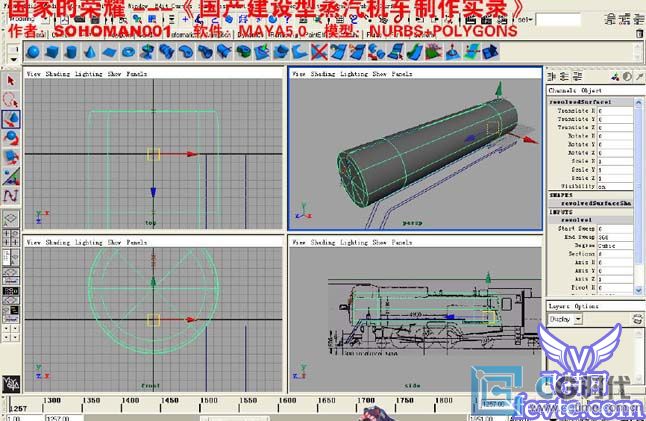Click the Degree field showing Cubic
Image resolution: width=646 pixels, height=421 pixels.
615,246
